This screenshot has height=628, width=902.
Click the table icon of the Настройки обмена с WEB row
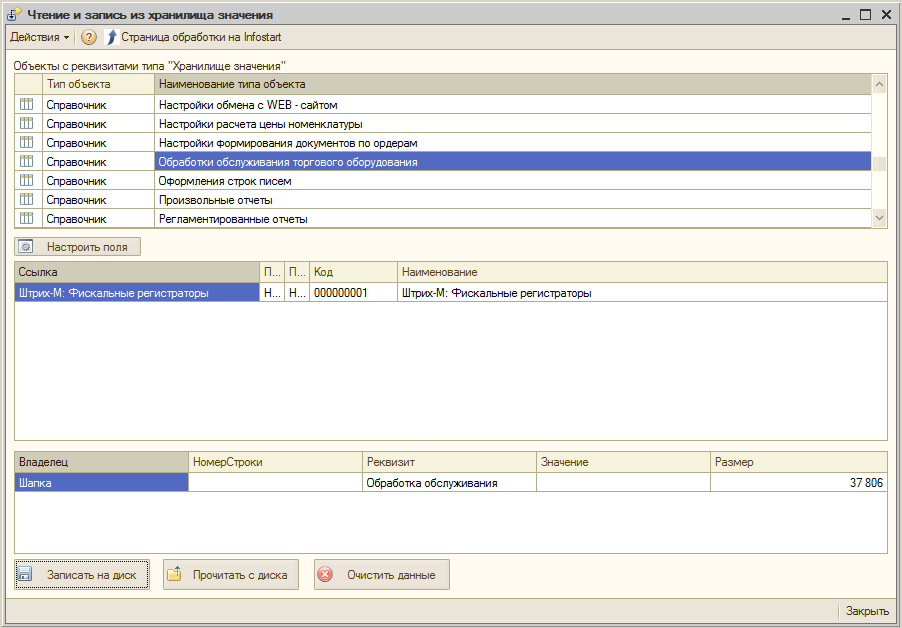[27, 105]
